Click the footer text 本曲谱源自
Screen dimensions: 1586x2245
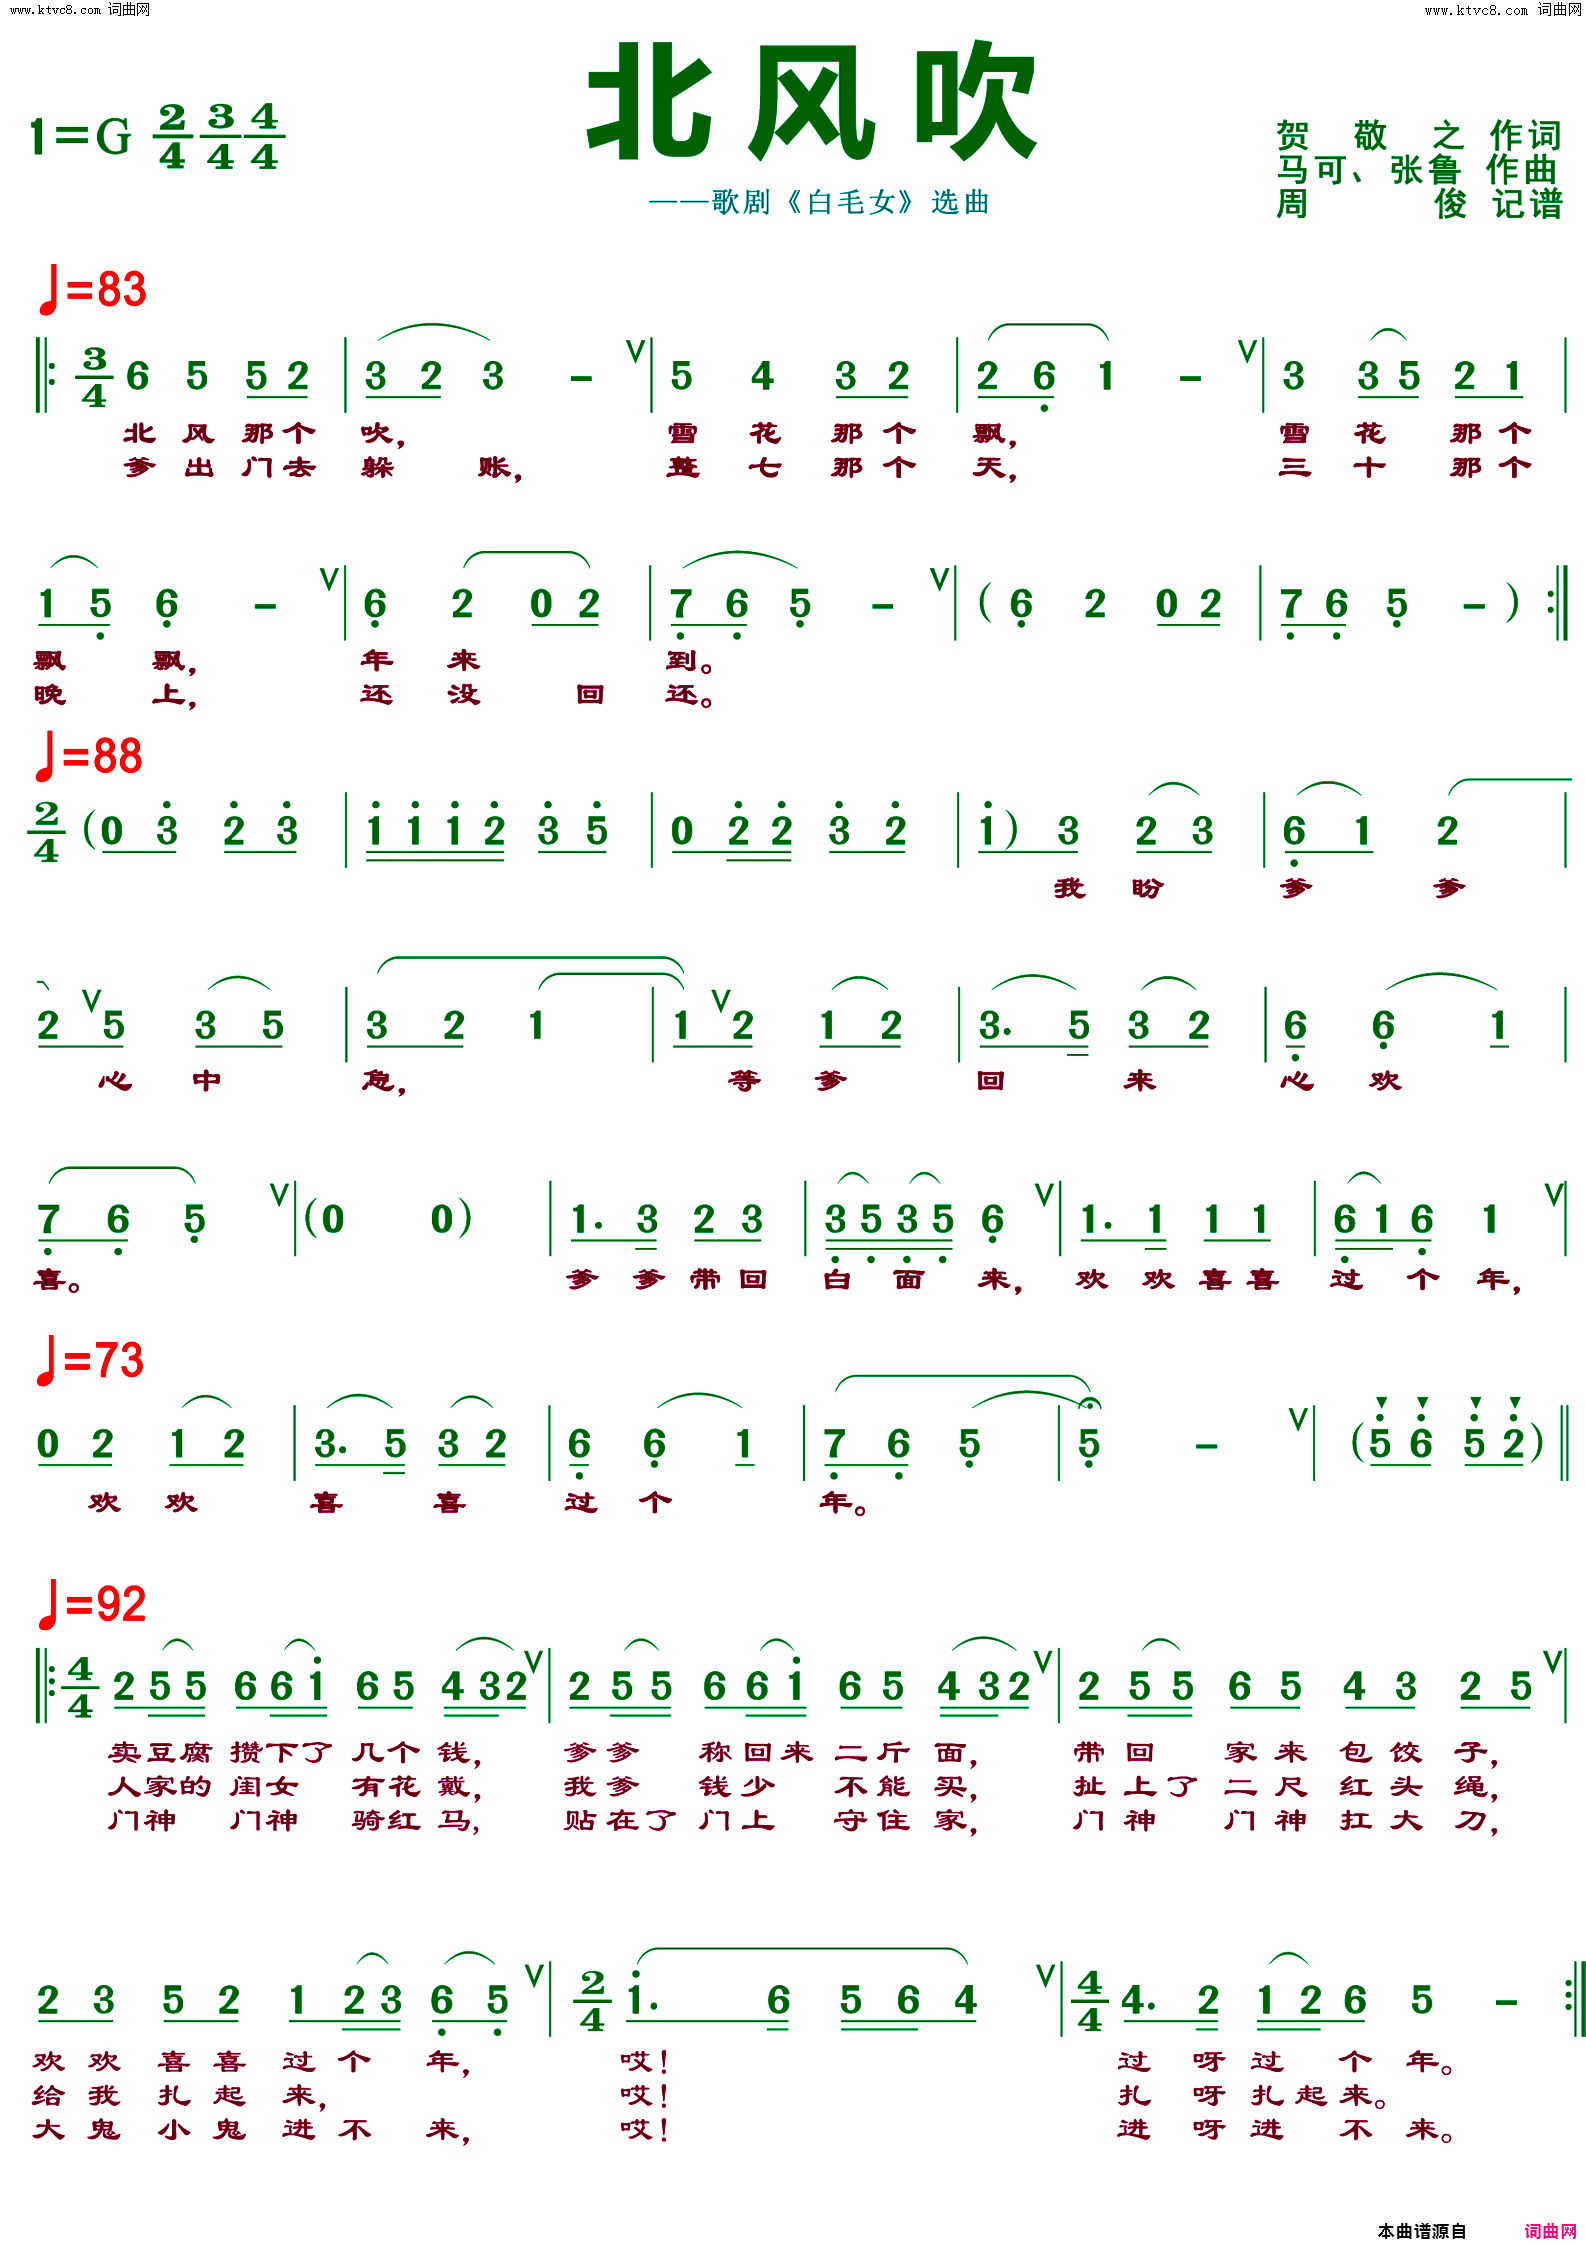click(1421, 2230)
